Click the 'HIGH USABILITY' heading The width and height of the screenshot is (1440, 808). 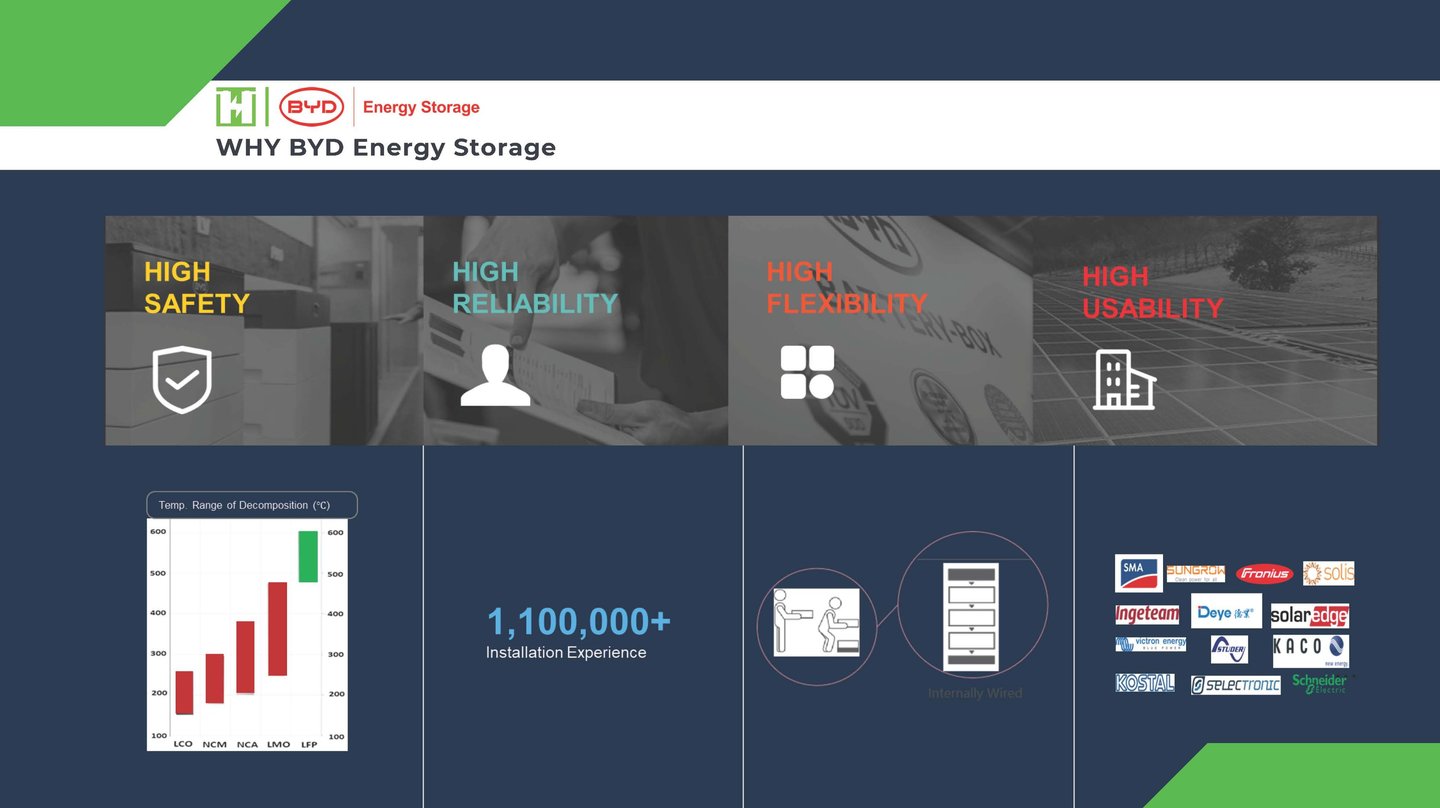click(x=1152, y=292)
